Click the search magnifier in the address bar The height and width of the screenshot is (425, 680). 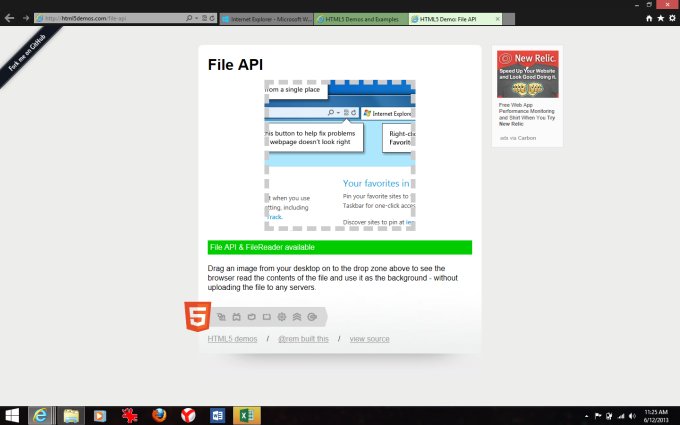click(189, 18)
